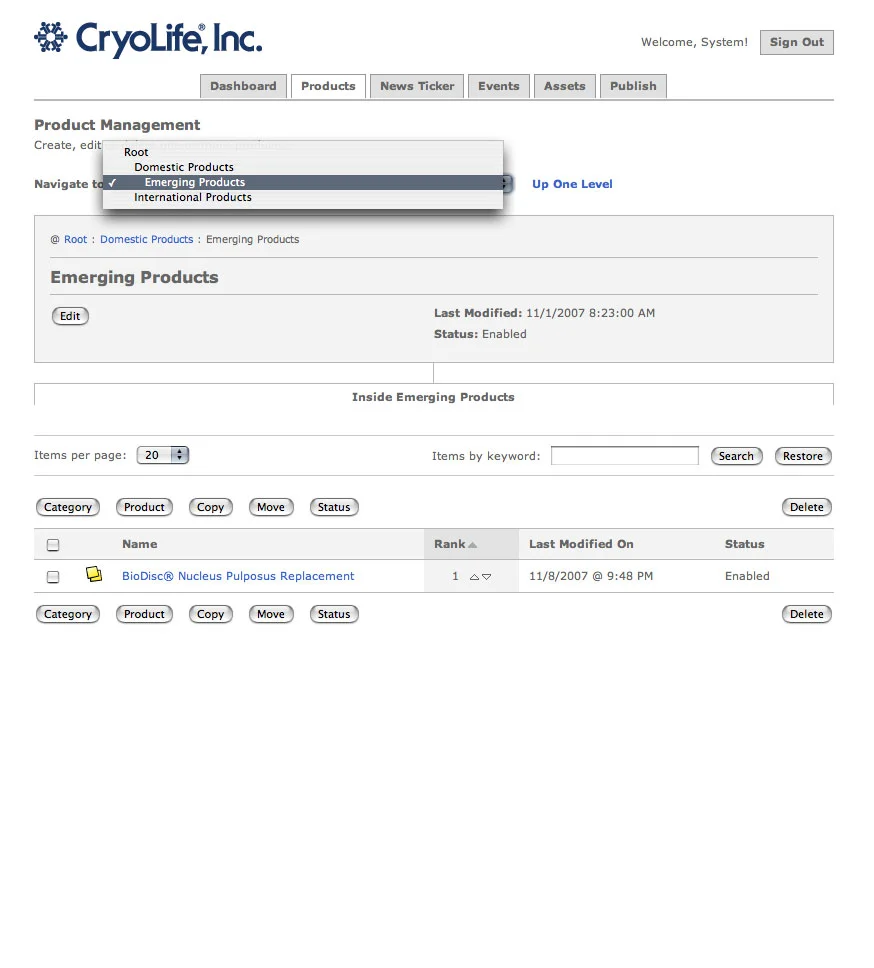874x968 pixels.
Task: Tick the select-all checkbox in the table header
Action: pos(53,545)
